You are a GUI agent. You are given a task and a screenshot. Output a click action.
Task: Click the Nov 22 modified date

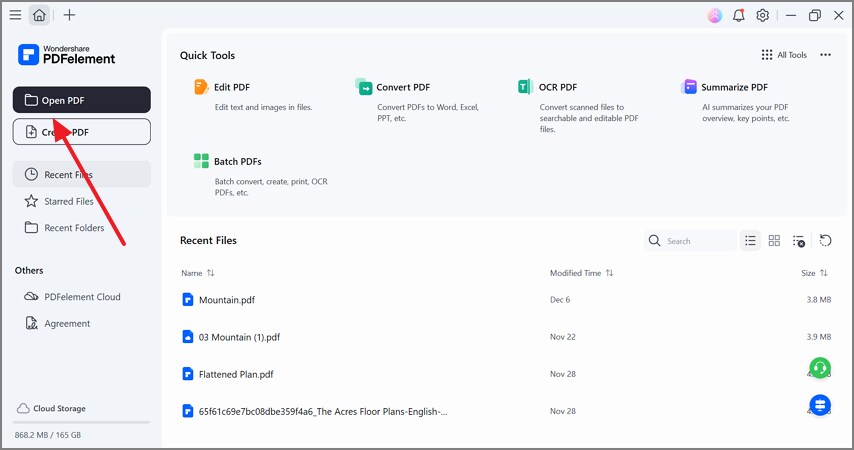(x=563, y=337)
